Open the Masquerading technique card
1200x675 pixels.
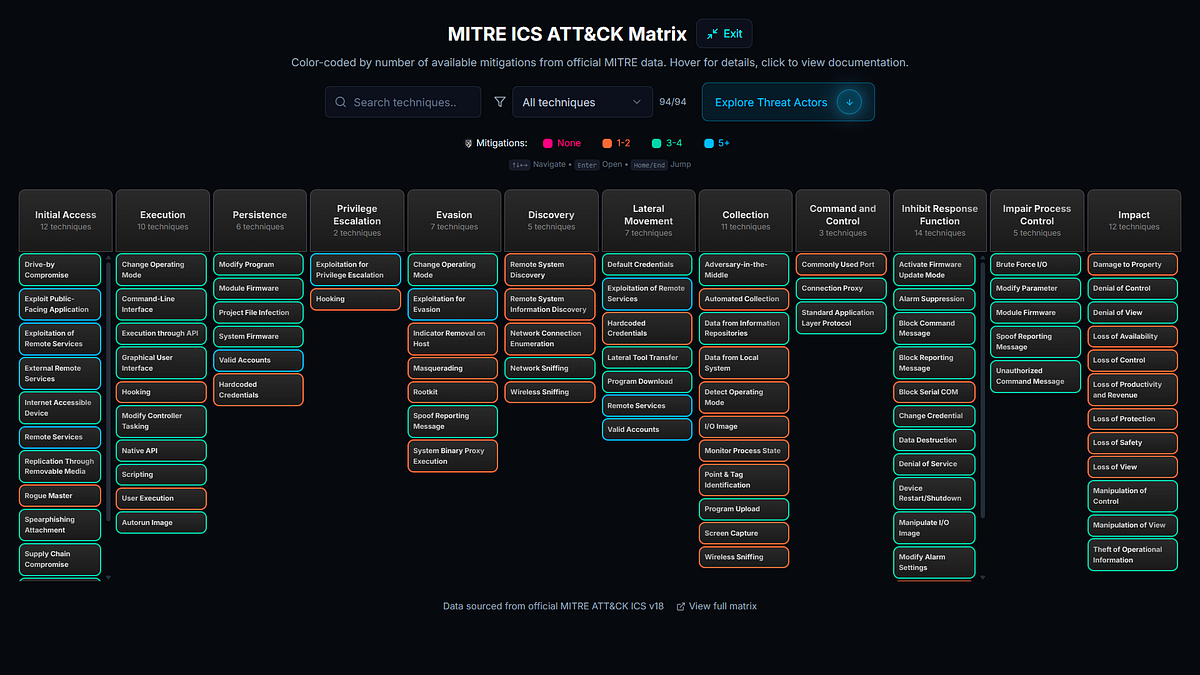[453, 368]
